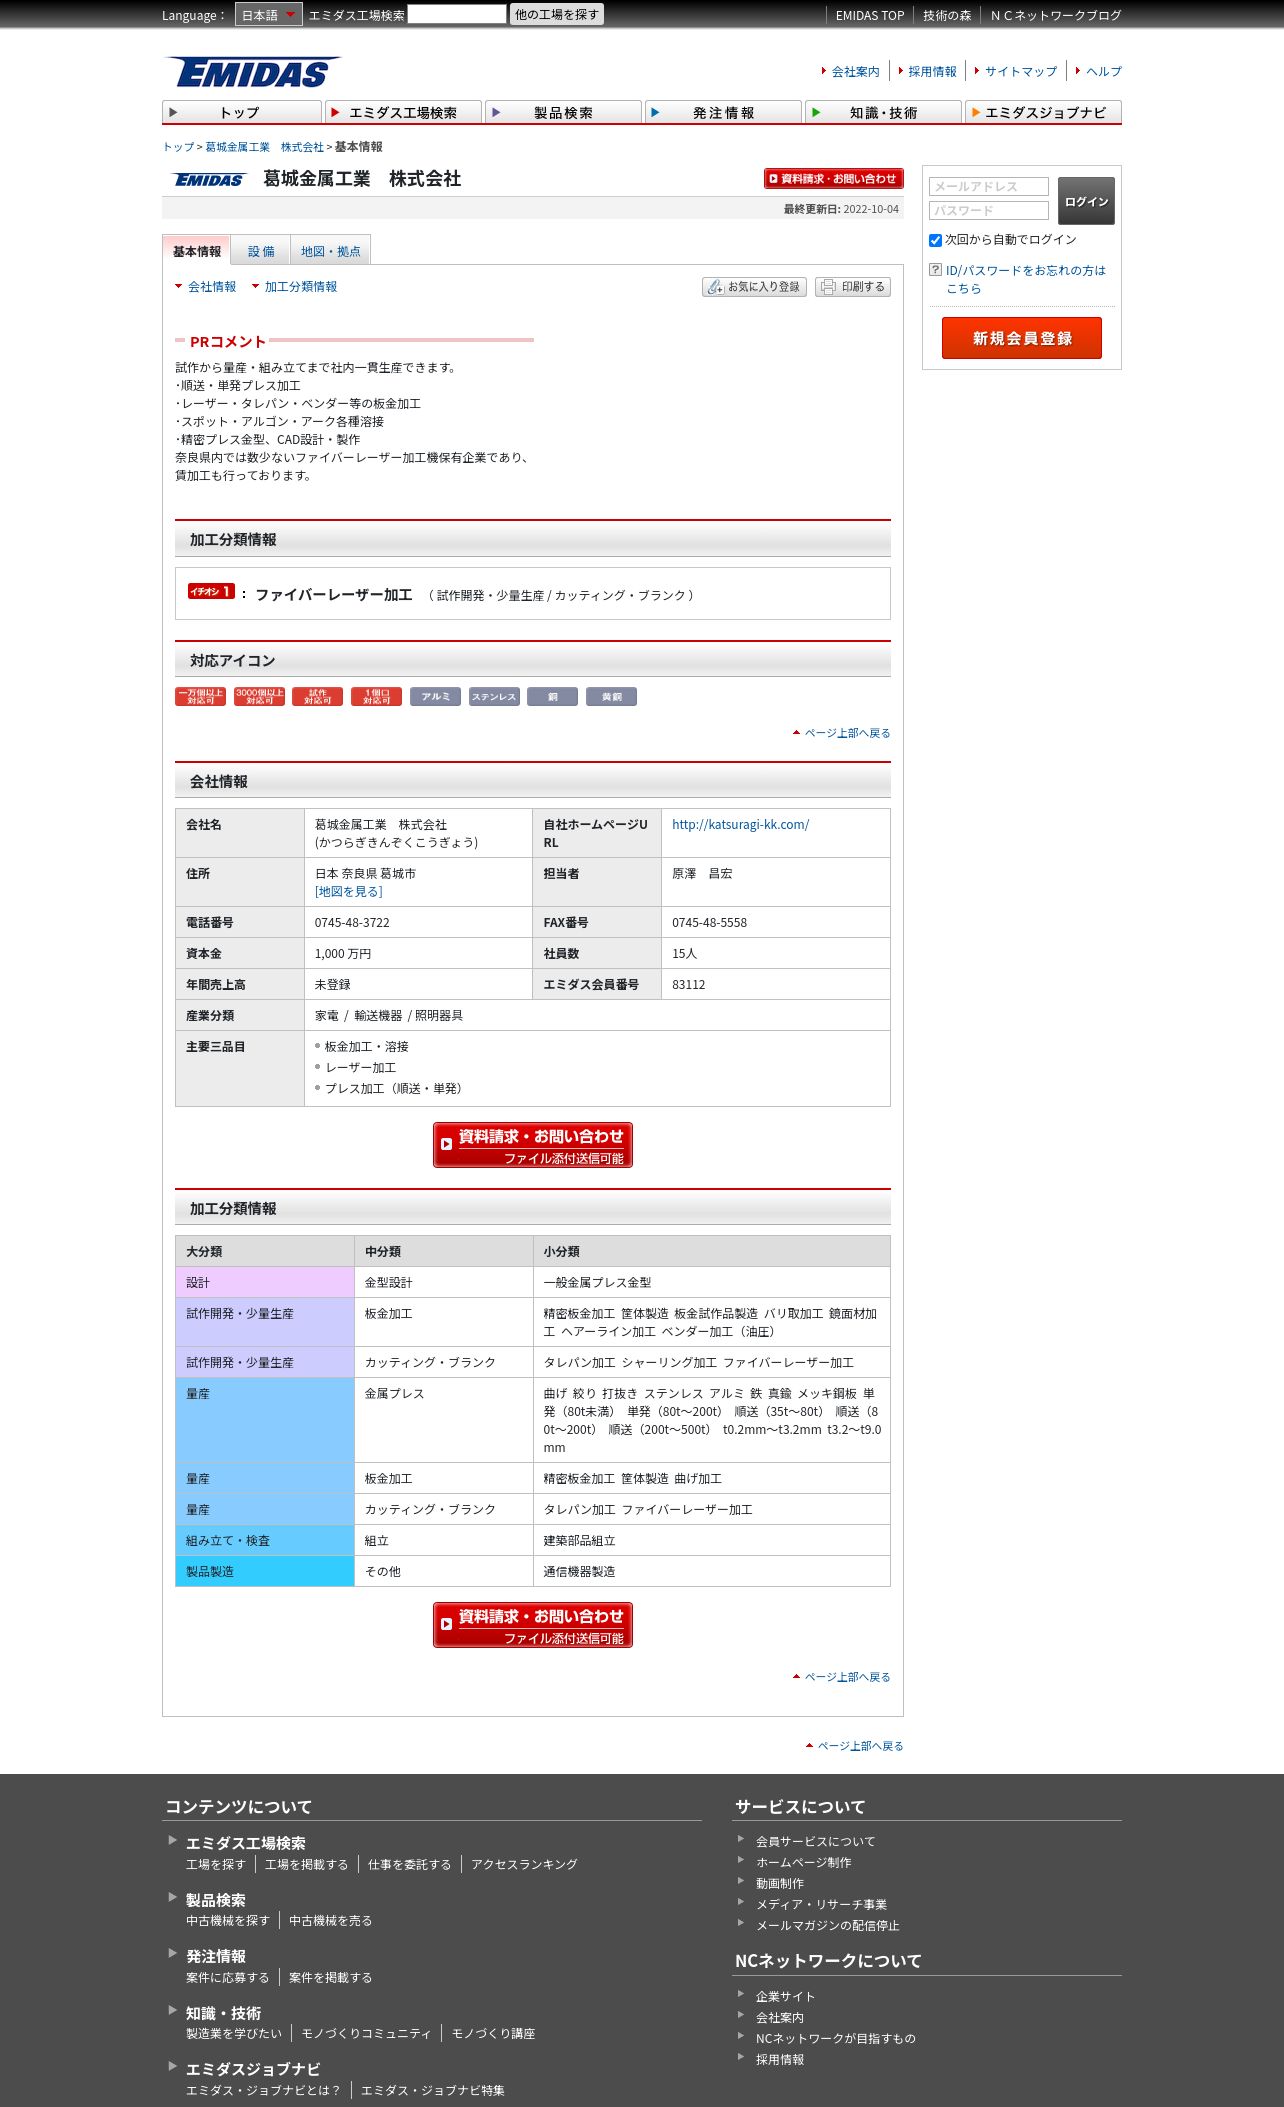Open EMIDAS TOP link in header

(x=870, y=16)
